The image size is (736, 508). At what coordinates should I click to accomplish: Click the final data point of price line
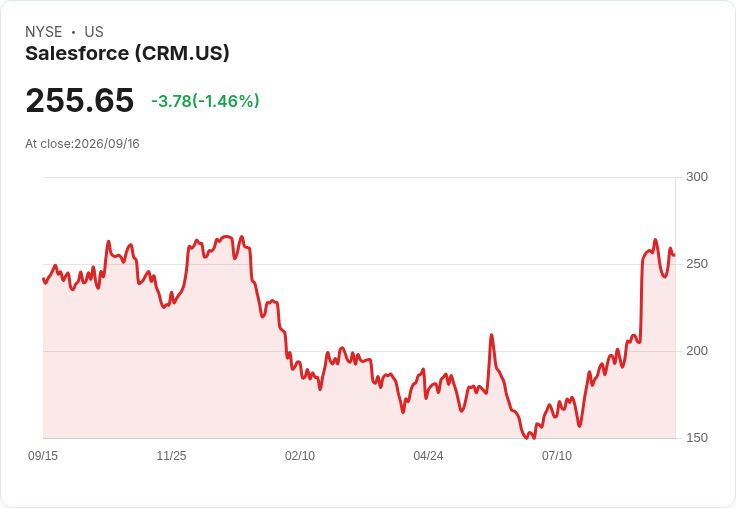[675, 255]
